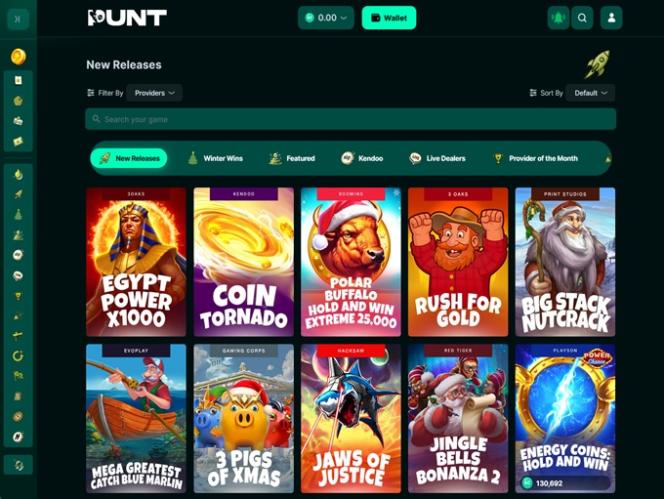
Task: Click the rocket icon beside New Releases
Action: [598, 64]
